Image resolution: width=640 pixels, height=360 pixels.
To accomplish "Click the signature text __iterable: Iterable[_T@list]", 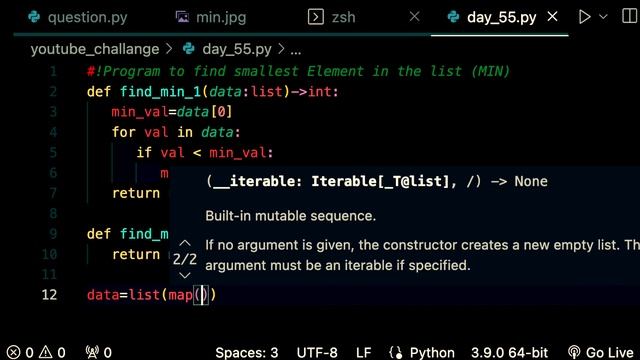I will pyautogui.click(x=331, y=181).
